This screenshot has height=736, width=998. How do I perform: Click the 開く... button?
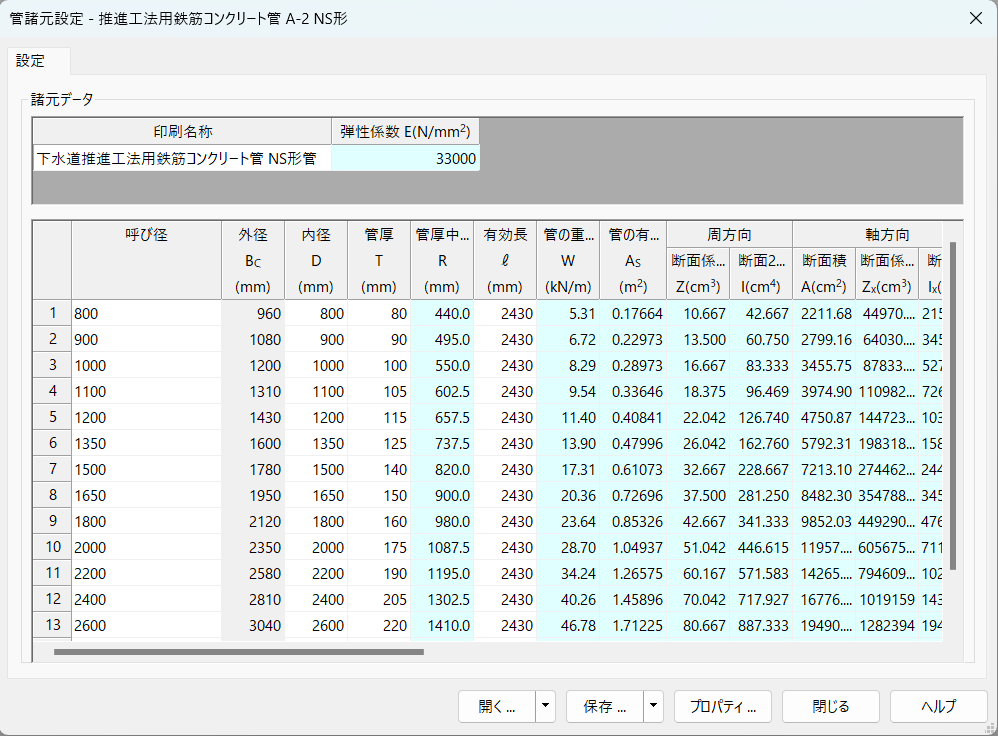click(497, 706)
